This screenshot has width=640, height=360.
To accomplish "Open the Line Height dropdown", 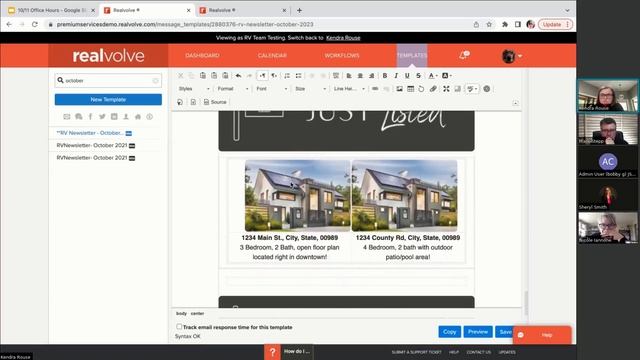I will (349, 89).
